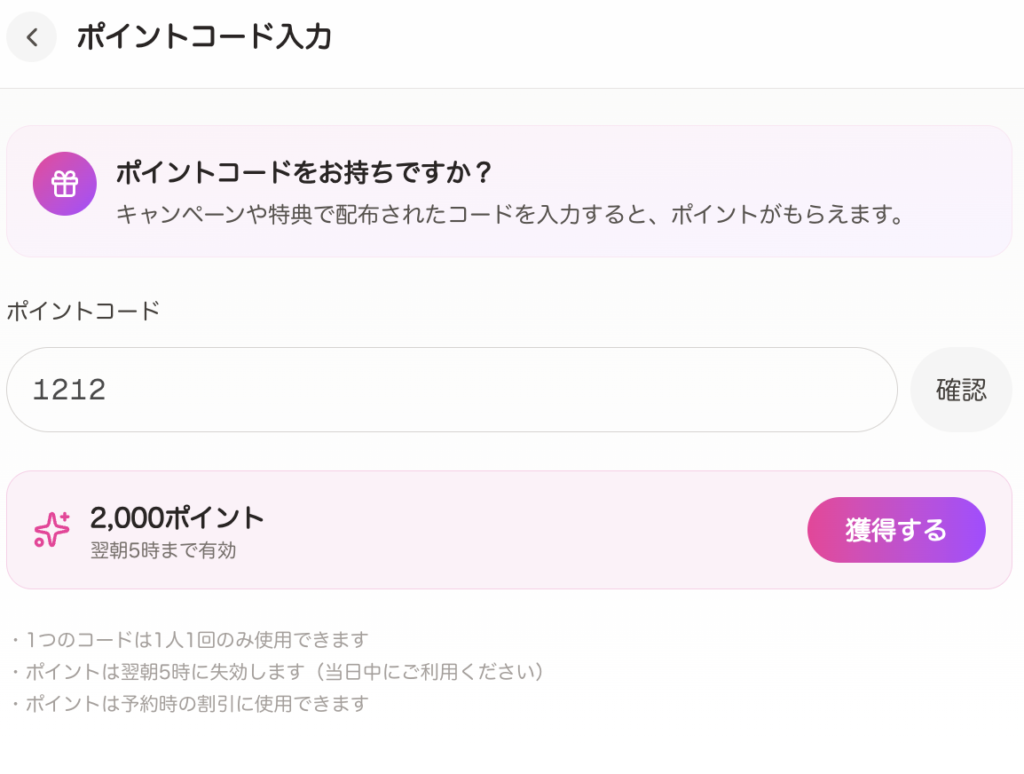Viewport: 1024px width, 774px height.
Task: Click the 翌朝5時まで有効 expiry text
Action: [163, 550]
